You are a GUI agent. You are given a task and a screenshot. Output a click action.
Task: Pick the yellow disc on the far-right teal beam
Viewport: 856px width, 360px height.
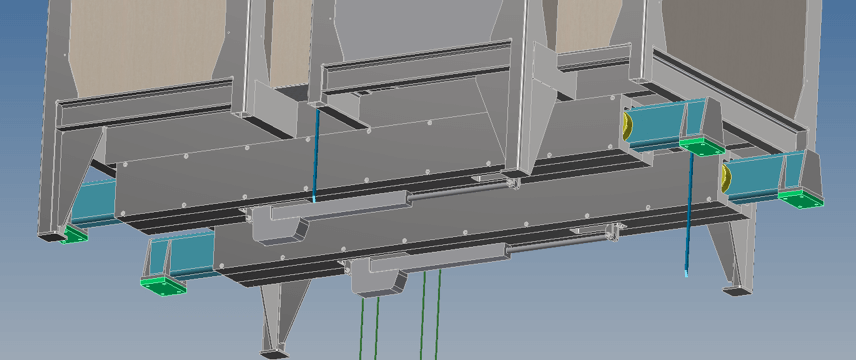(x=726, y=180)
